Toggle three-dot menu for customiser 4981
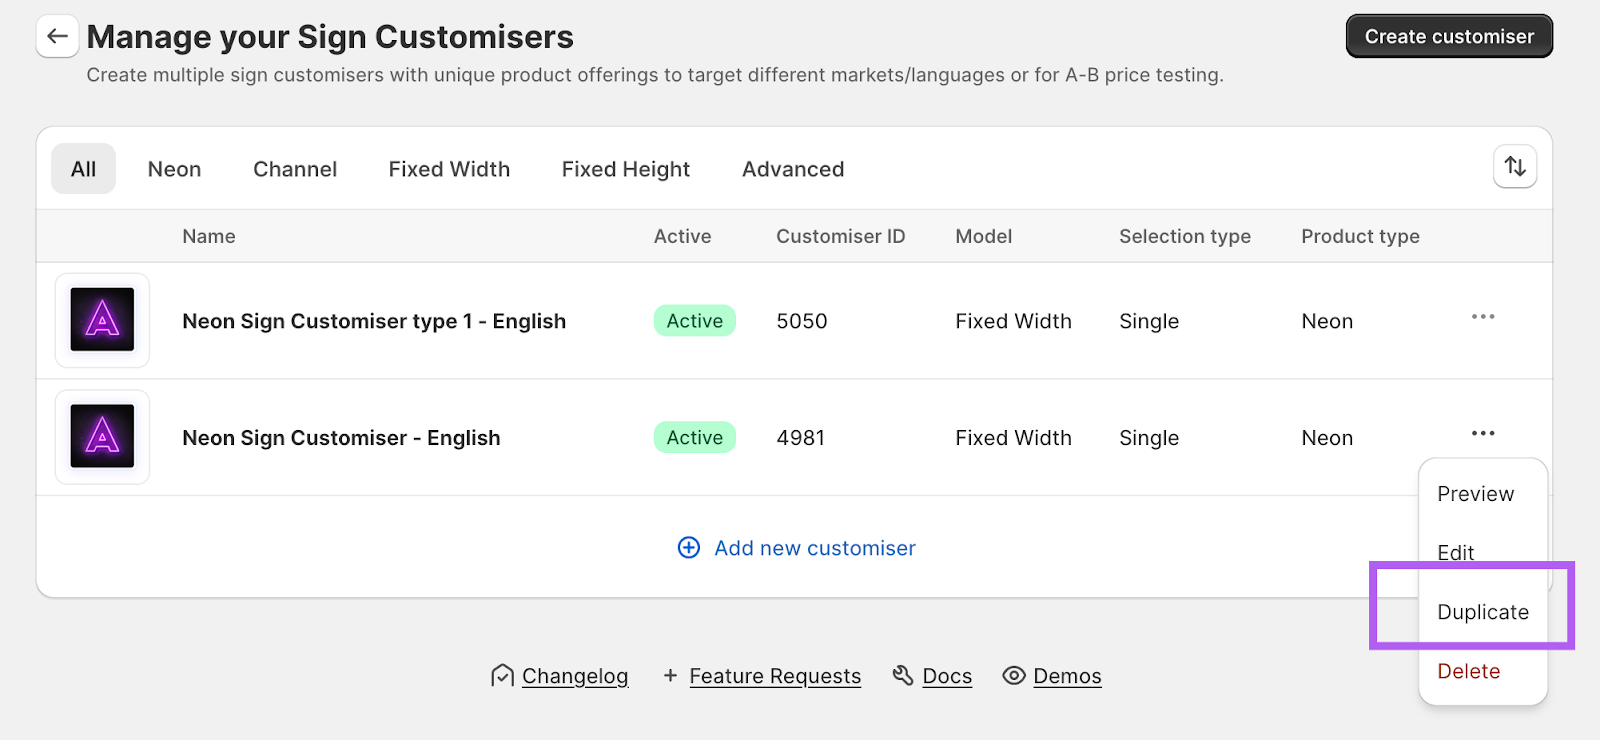Image resolution: width=1600 pixels, height=740 pixels. 1483,433
